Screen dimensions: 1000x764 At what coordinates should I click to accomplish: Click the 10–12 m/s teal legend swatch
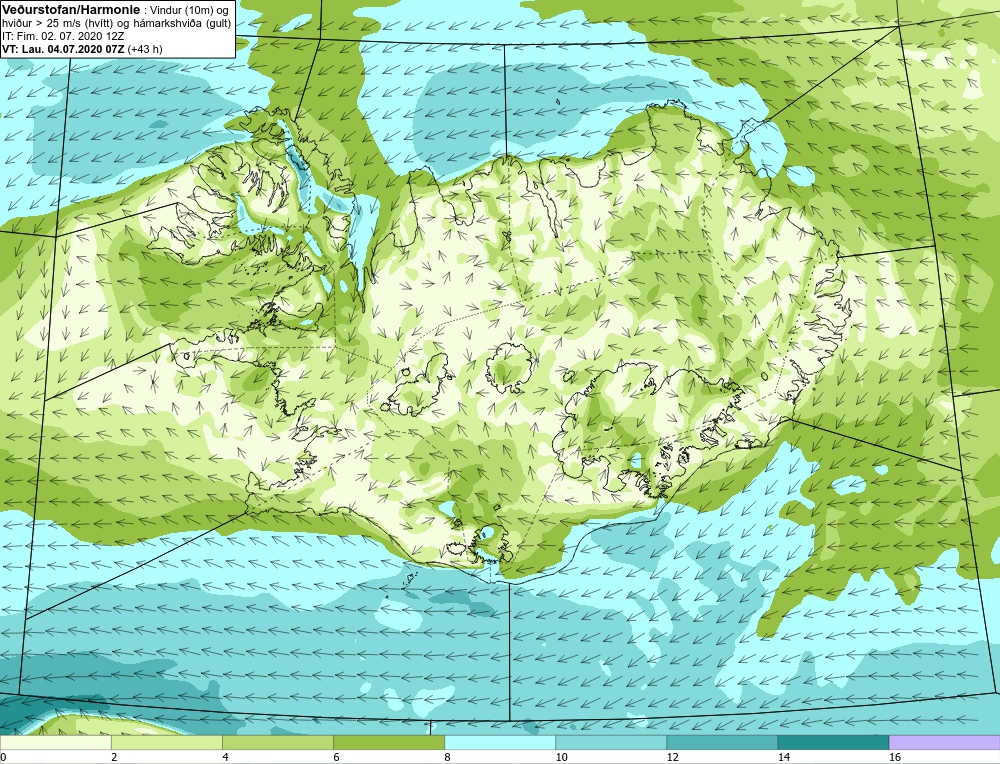(x=611, y=742)
